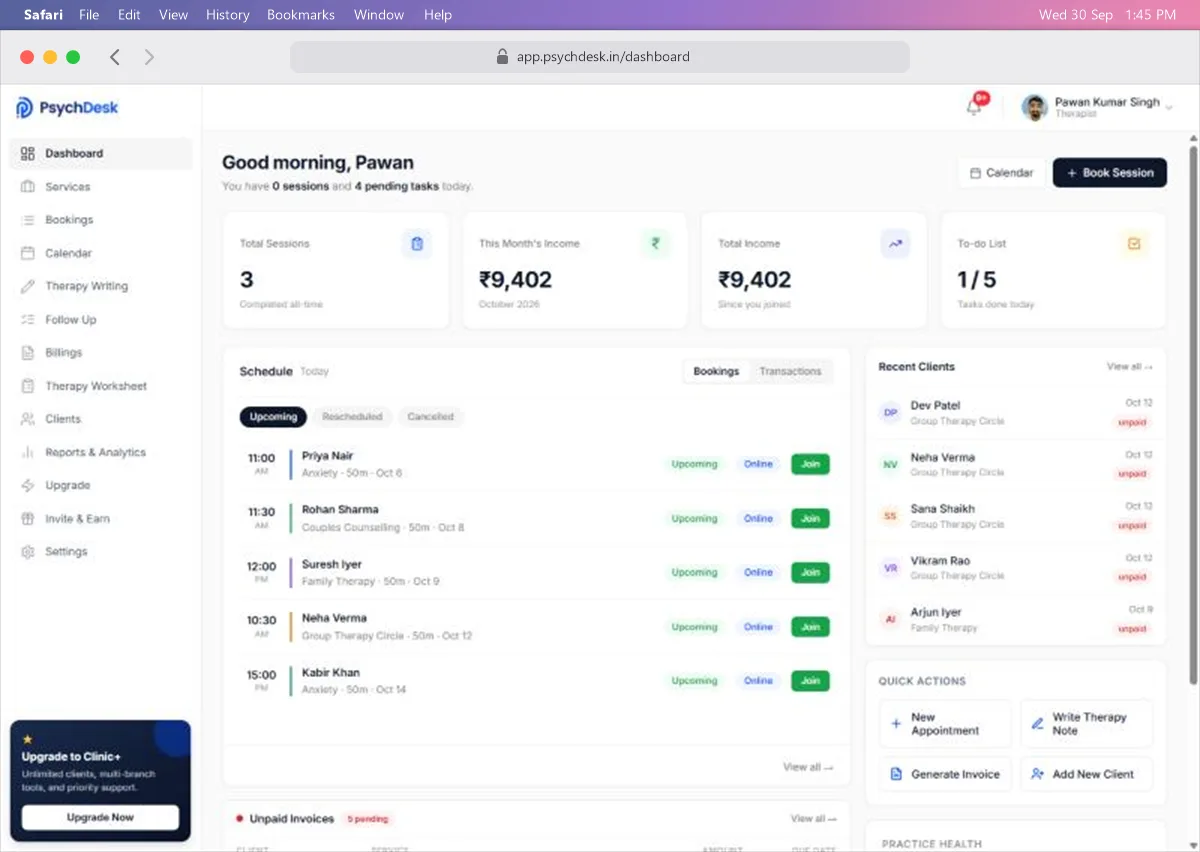
Task: Open Billings in the sidebar
Action: click(x=100, y=353)
